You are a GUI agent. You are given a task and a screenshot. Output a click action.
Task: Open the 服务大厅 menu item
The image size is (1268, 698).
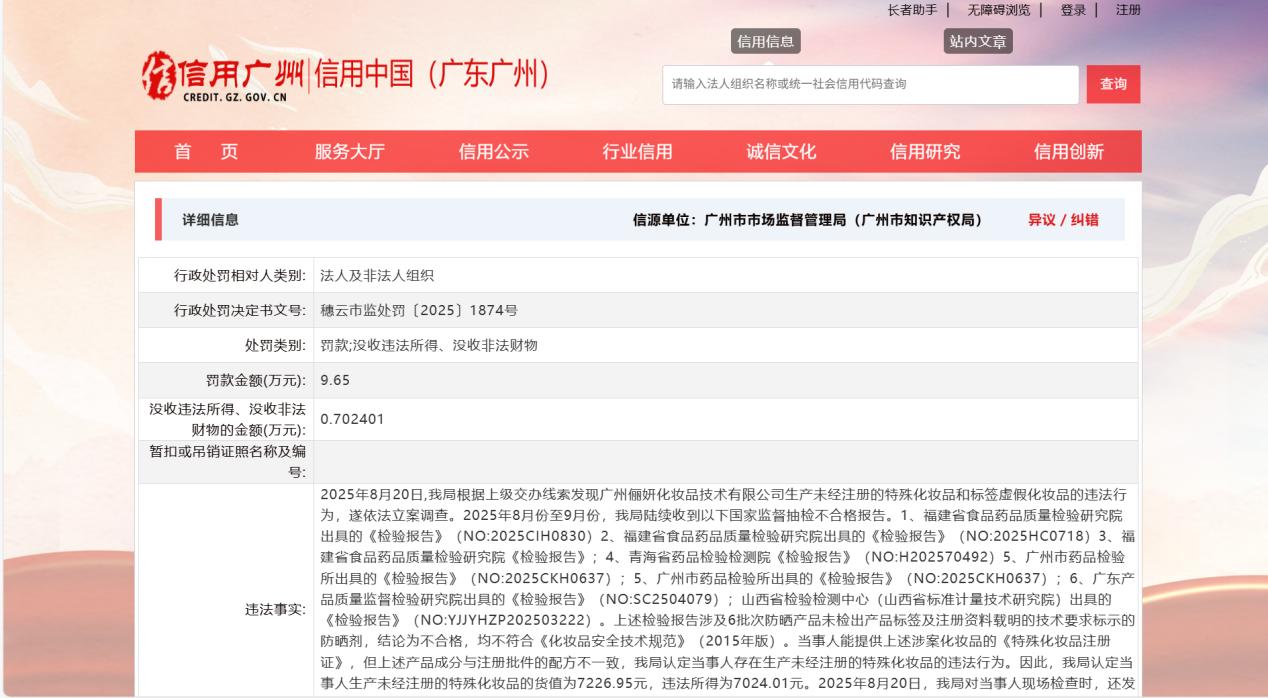click(349, 152)
